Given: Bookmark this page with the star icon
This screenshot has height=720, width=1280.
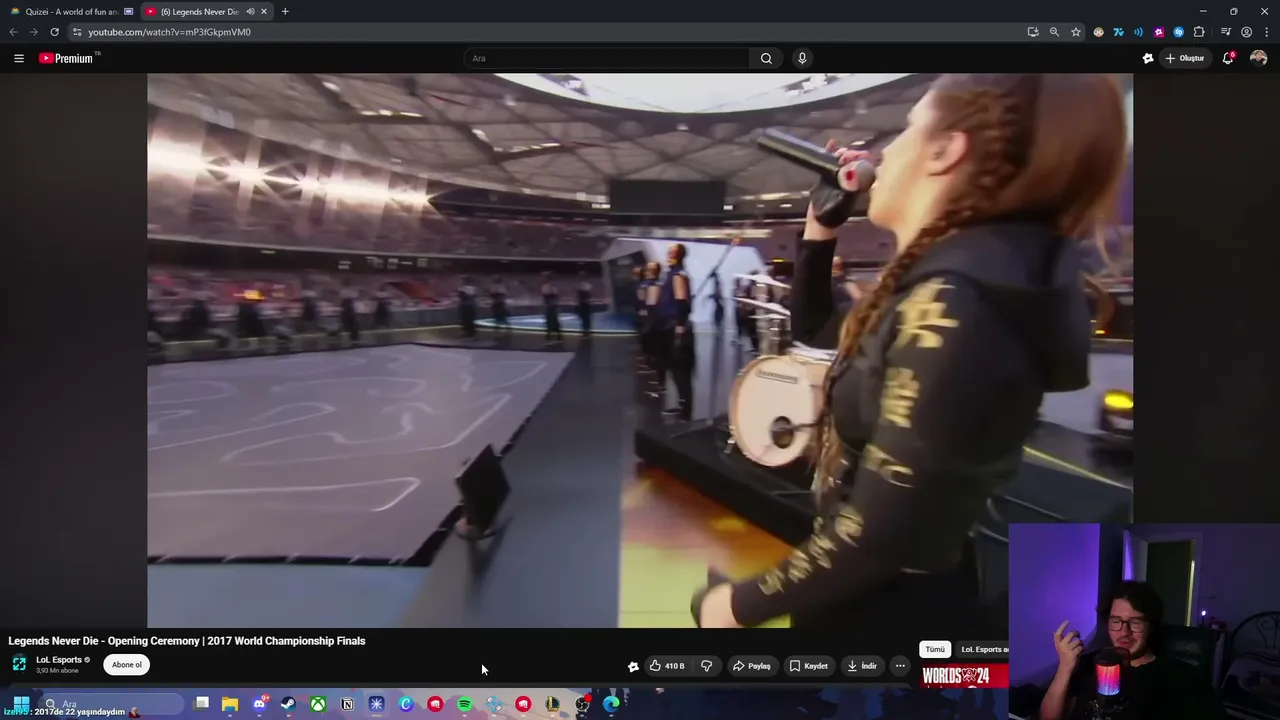Looking at the screenshot, I should [1076, 32].
